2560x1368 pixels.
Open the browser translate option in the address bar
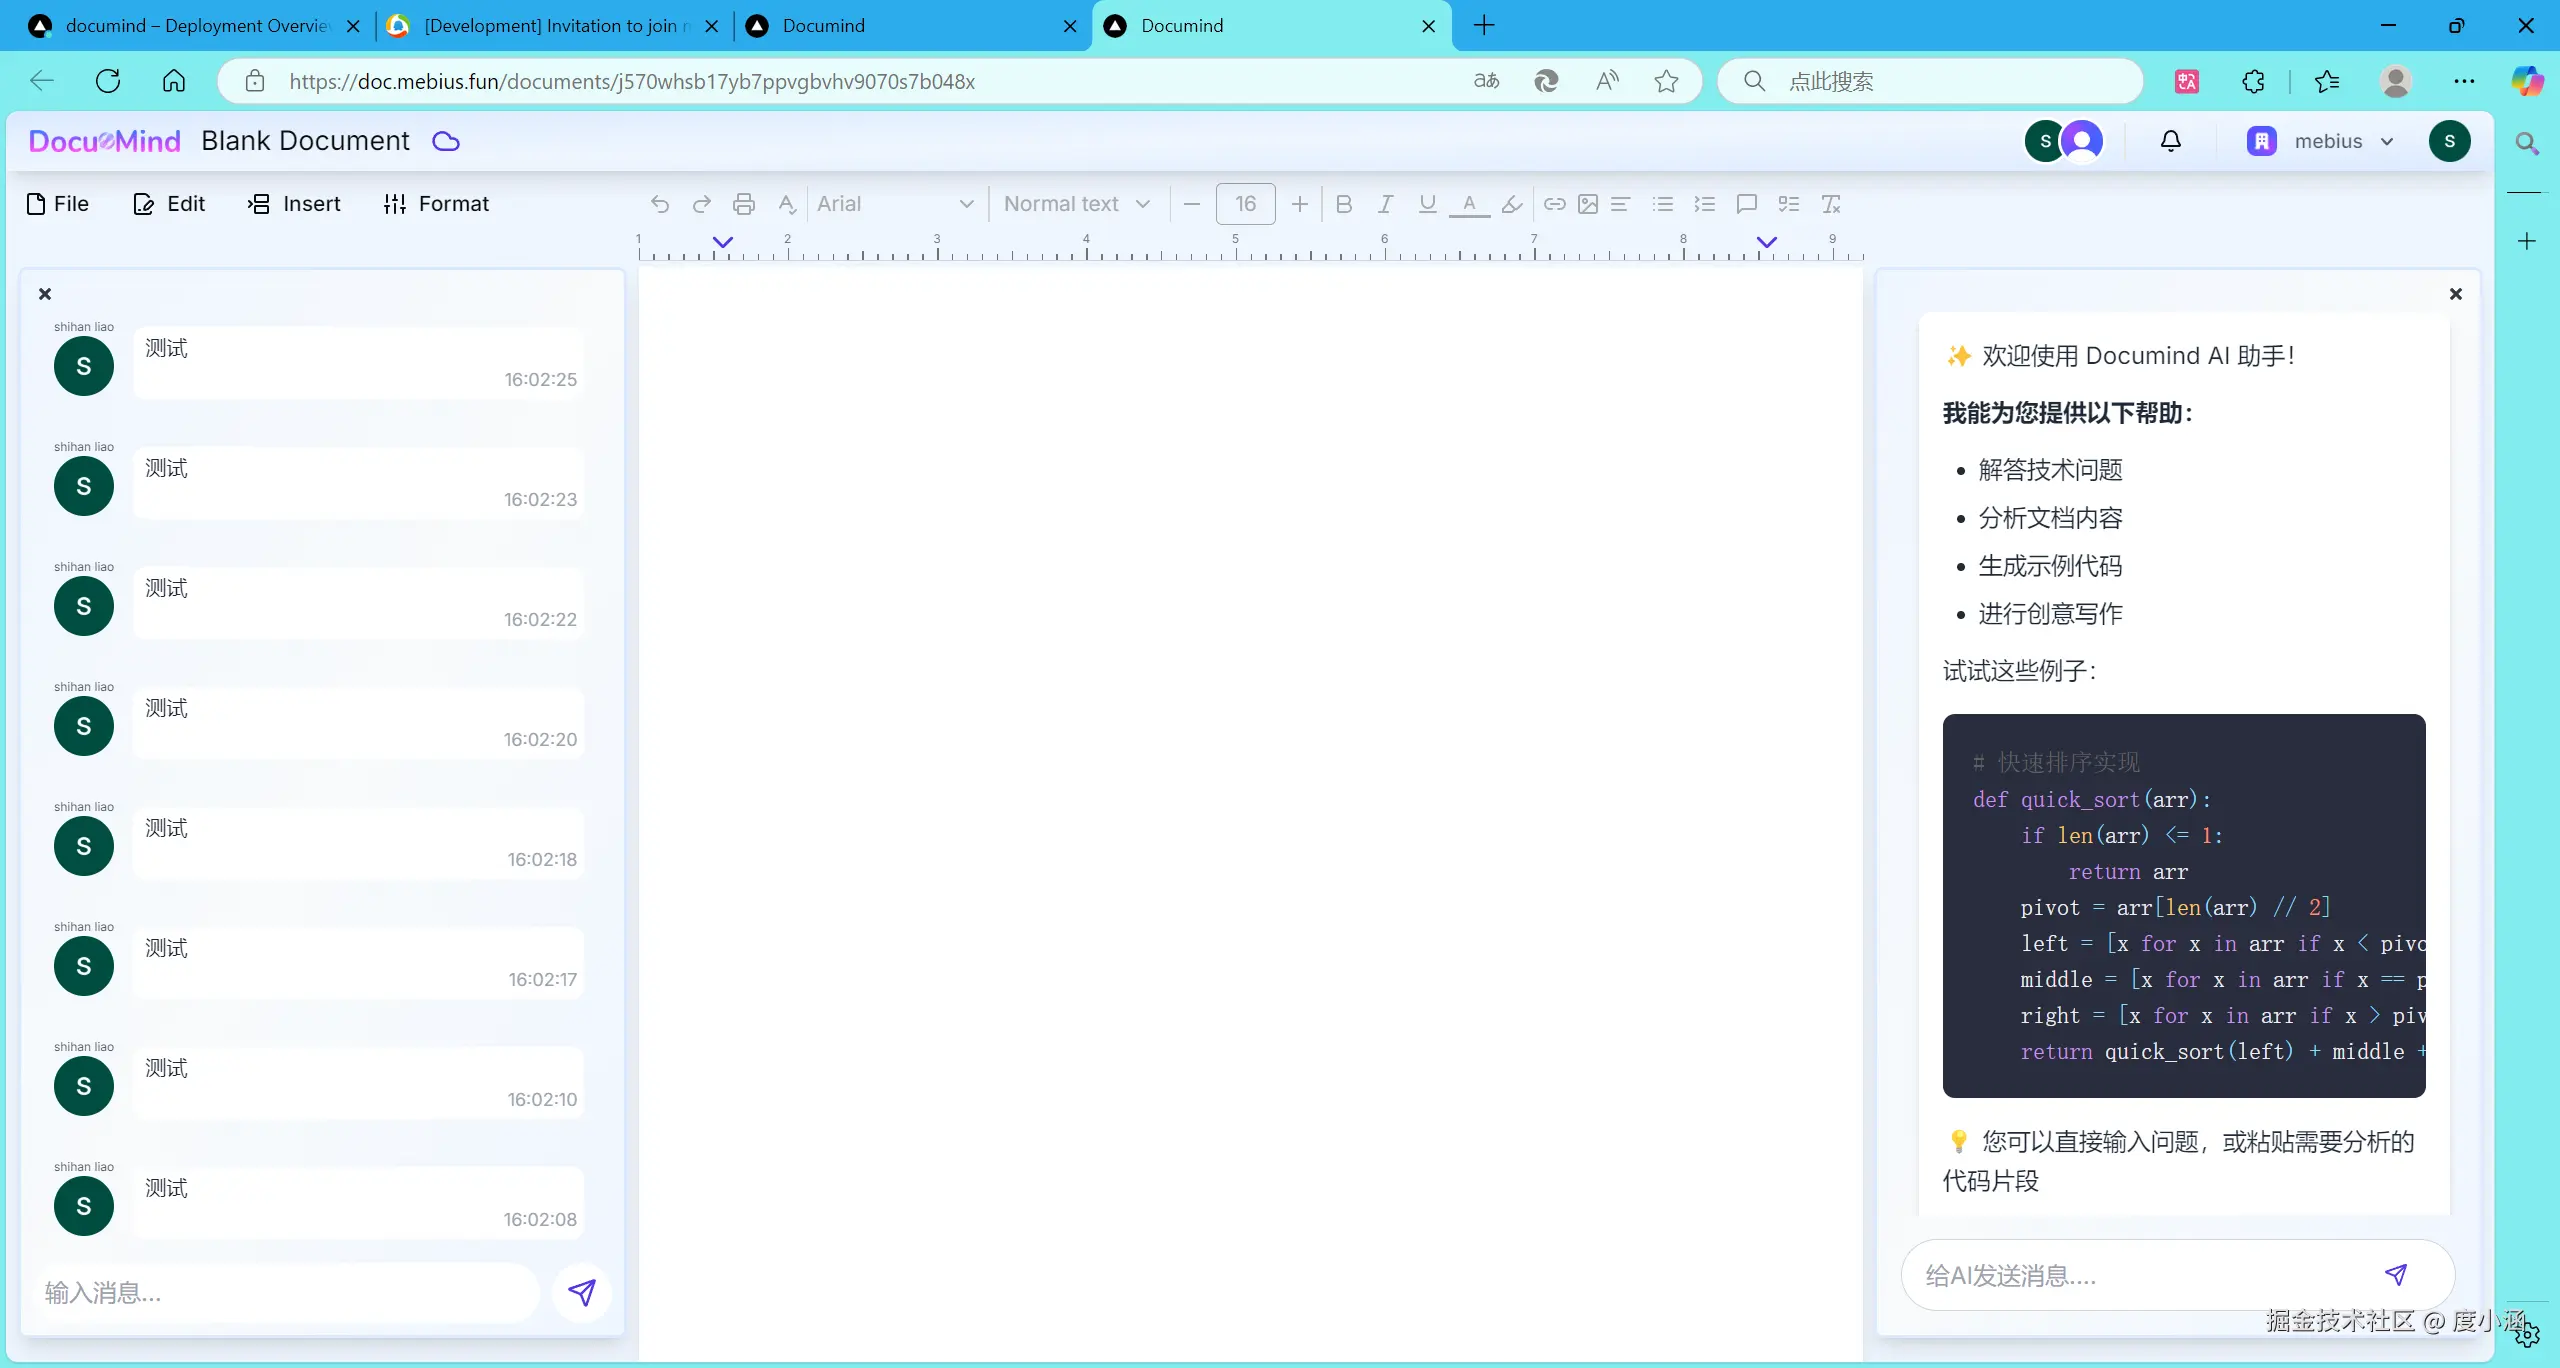1487,81
